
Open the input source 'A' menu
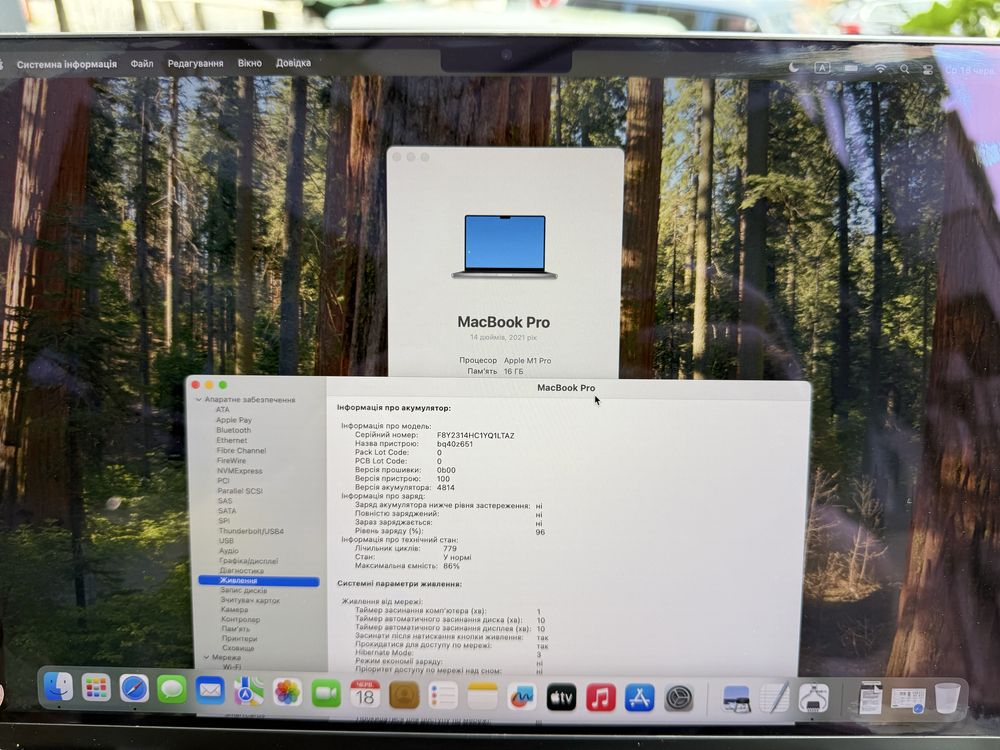coord(822,68)
